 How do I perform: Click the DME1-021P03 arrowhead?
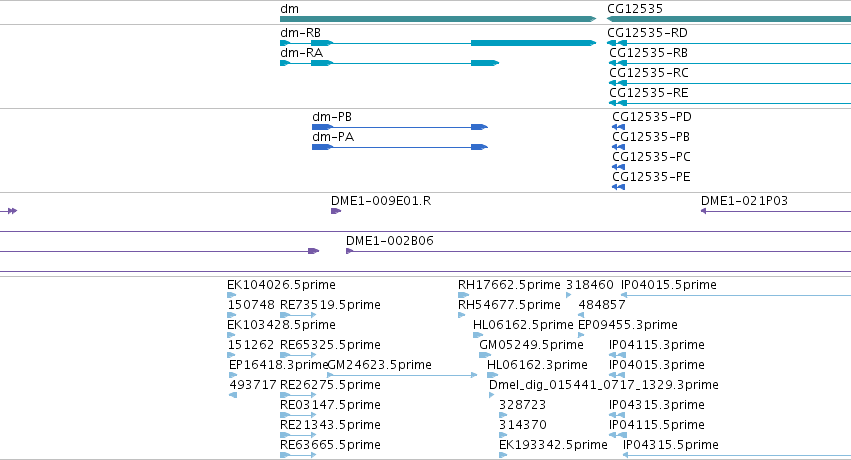pos(703,211)
